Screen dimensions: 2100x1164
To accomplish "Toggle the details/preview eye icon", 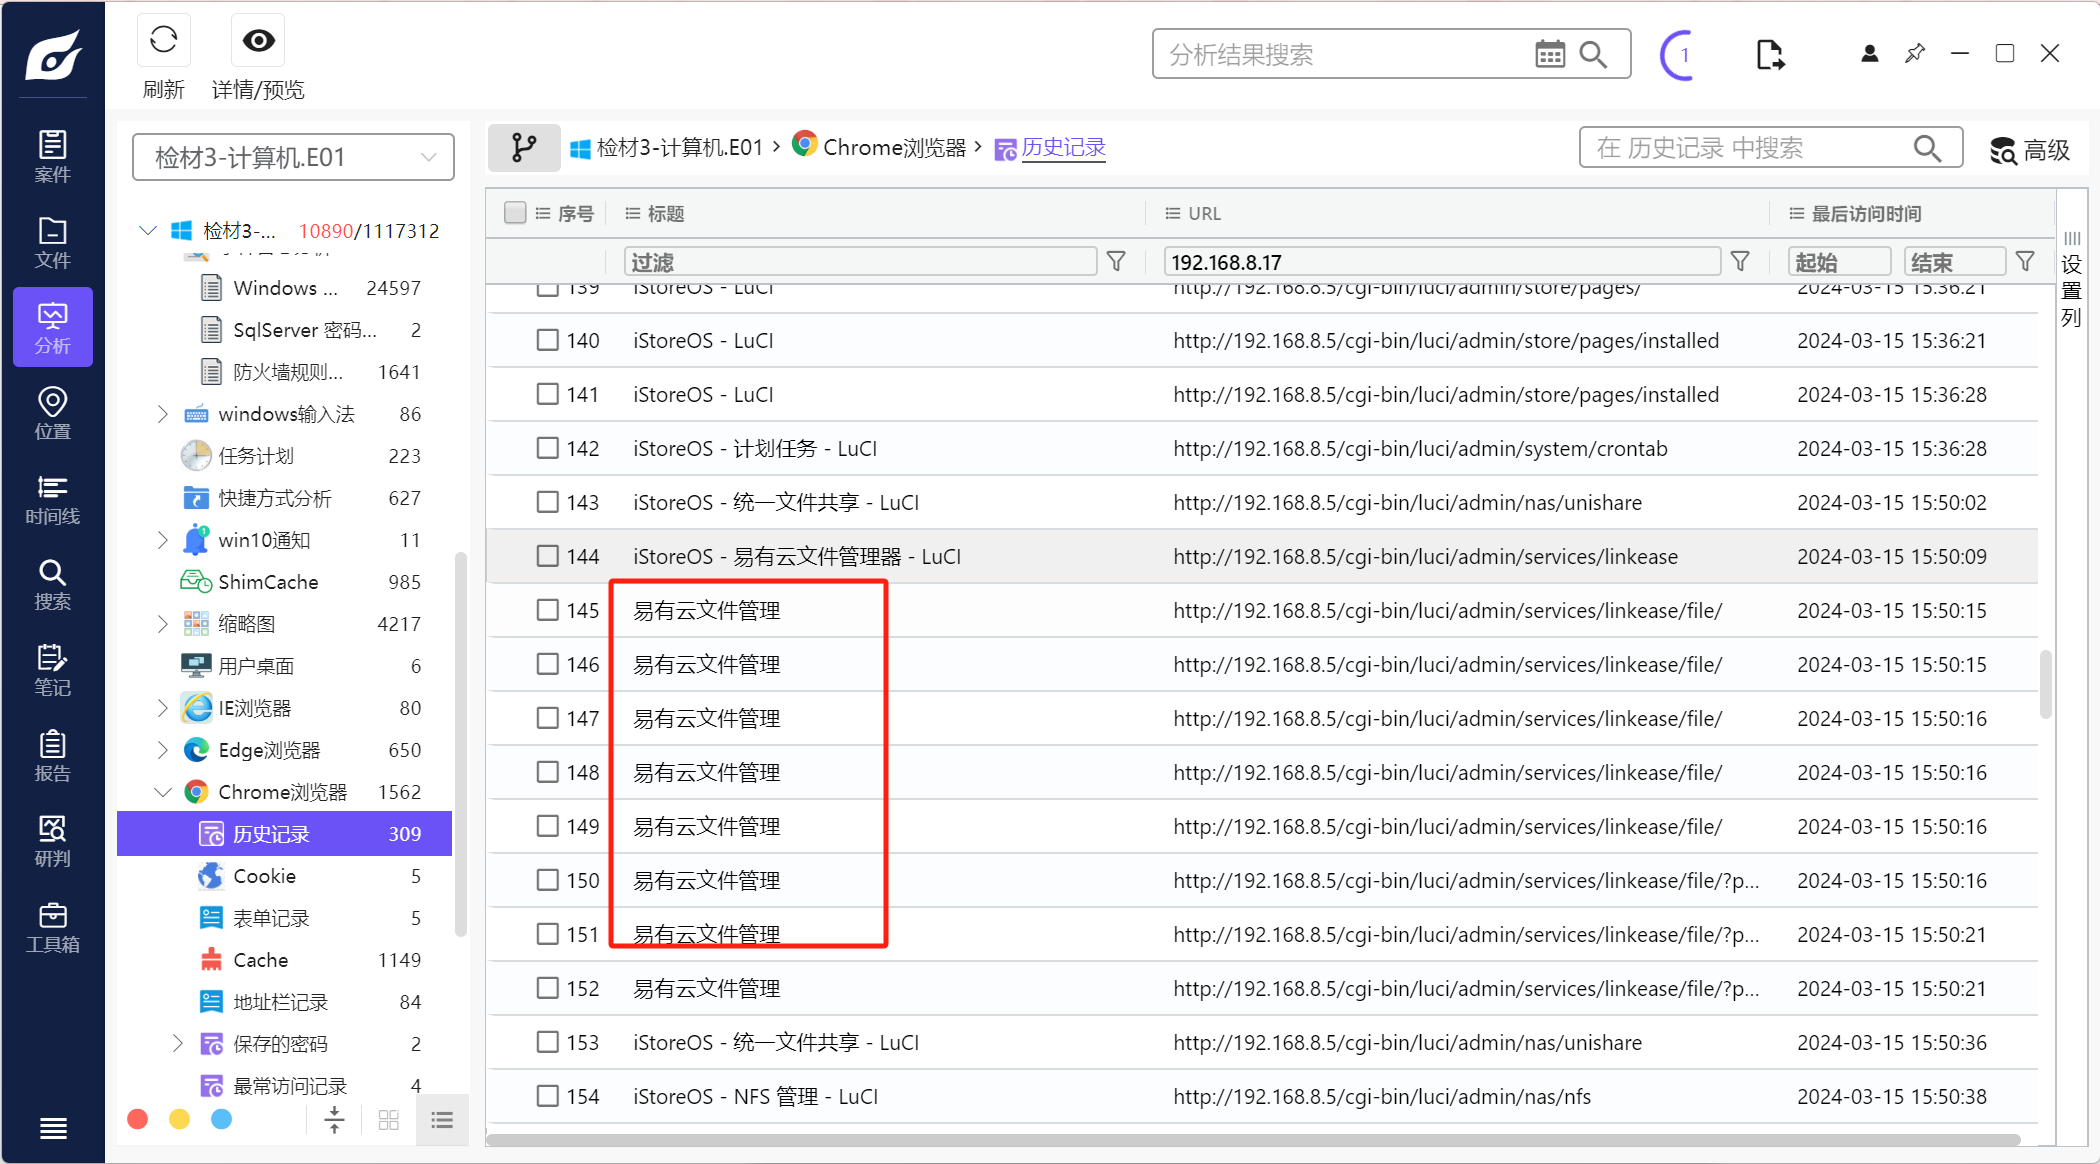I will click(258, 41).
